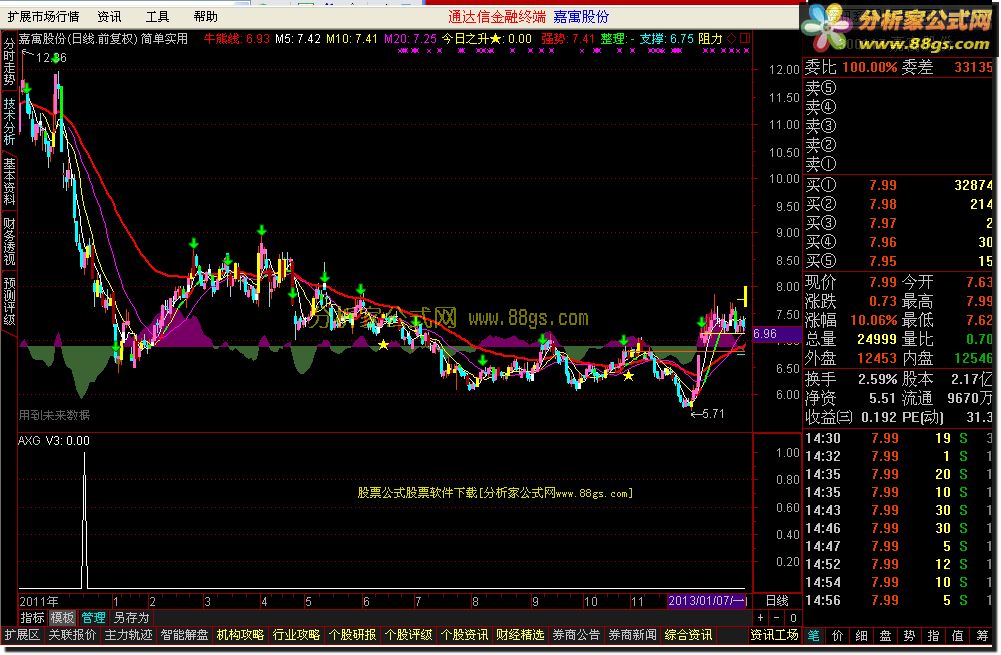Click the 买① price 7.99 row
Screen dimensions: 1001x655
click(x=899, y=185)
